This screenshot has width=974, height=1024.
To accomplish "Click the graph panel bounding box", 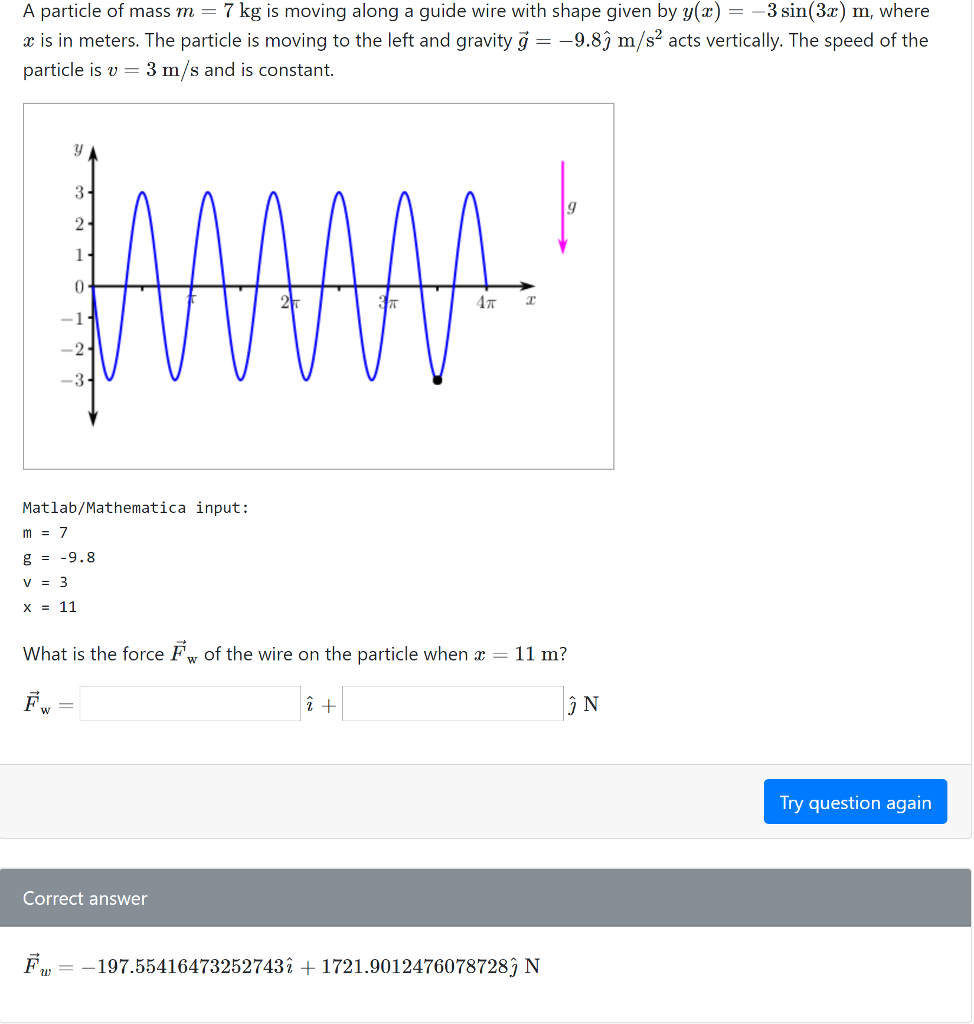I will click(x=318, y=285).
